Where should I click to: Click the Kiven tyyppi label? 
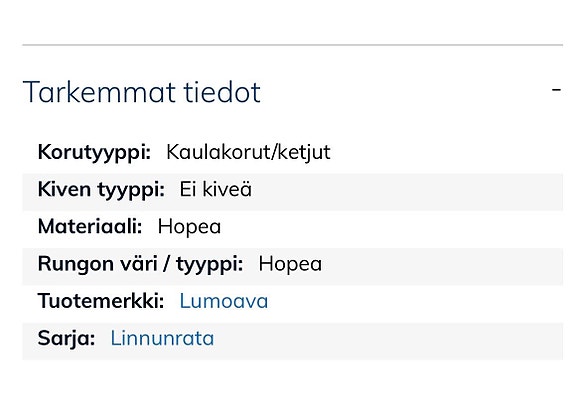click(x=101, y=190)
